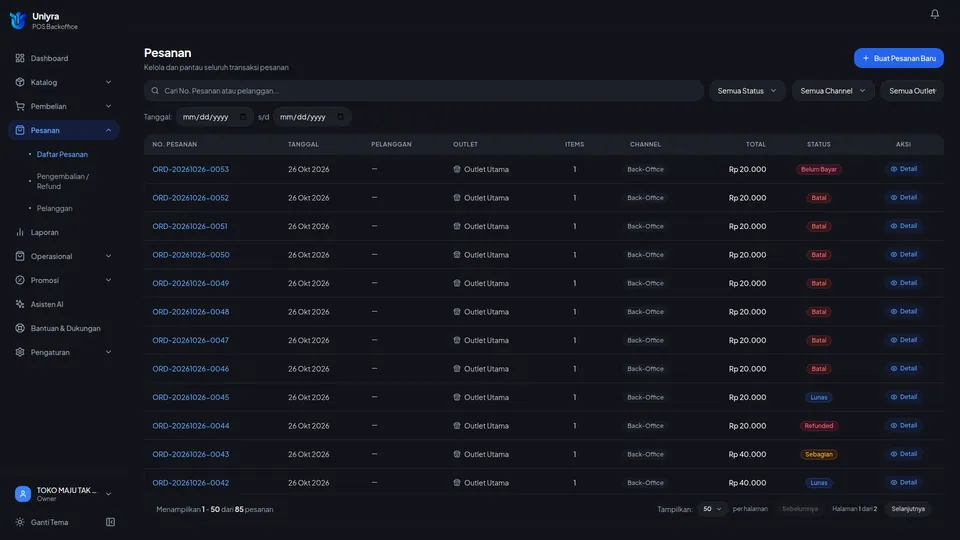Click Buat Pesanan Baru button

click(899, 58)
